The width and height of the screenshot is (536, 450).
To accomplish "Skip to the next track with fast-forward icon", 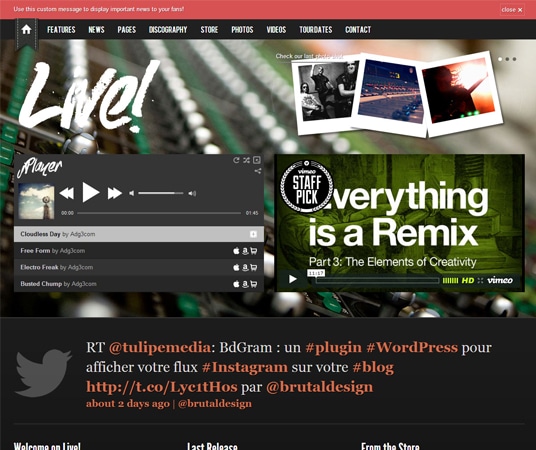I will tap(115, 193).
